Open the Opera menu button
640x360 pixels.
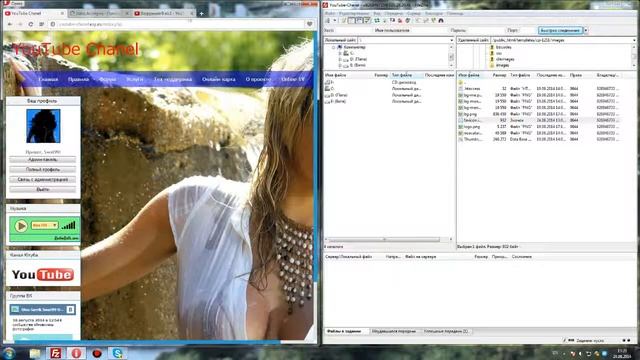(13, 4)
